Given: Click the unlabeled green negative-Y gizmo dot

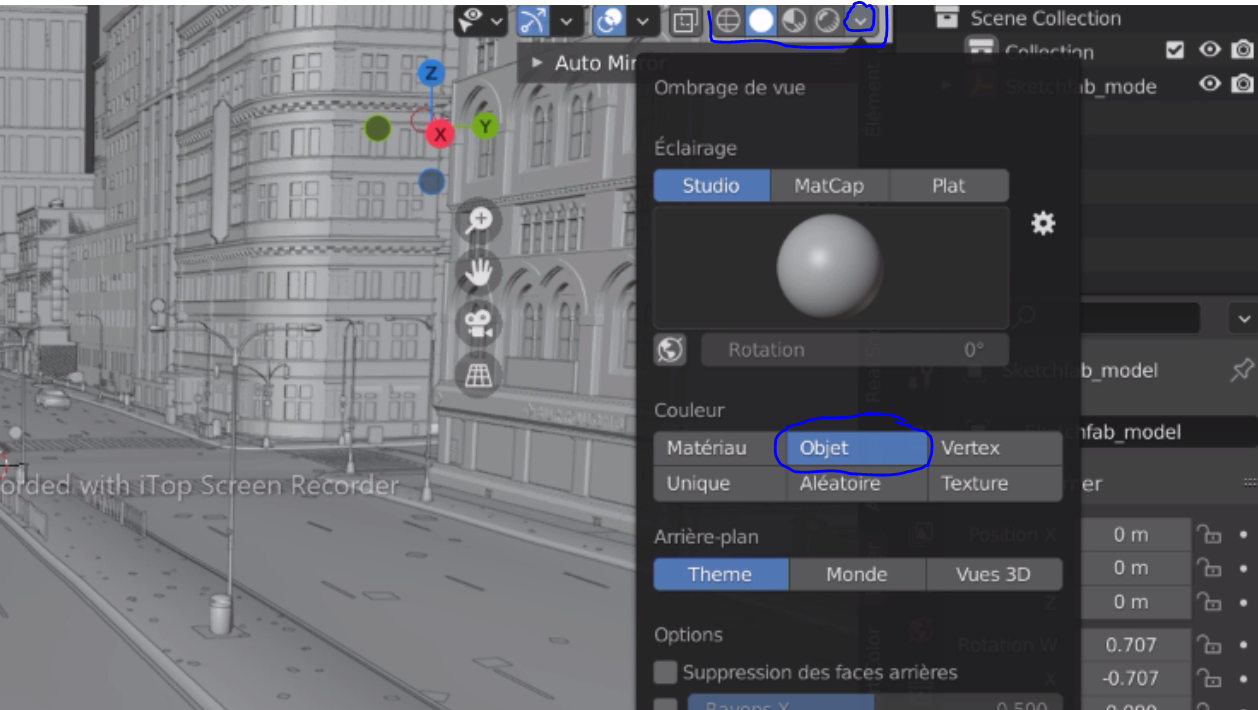Looking at the screenshot, I should tap(378, 128).
